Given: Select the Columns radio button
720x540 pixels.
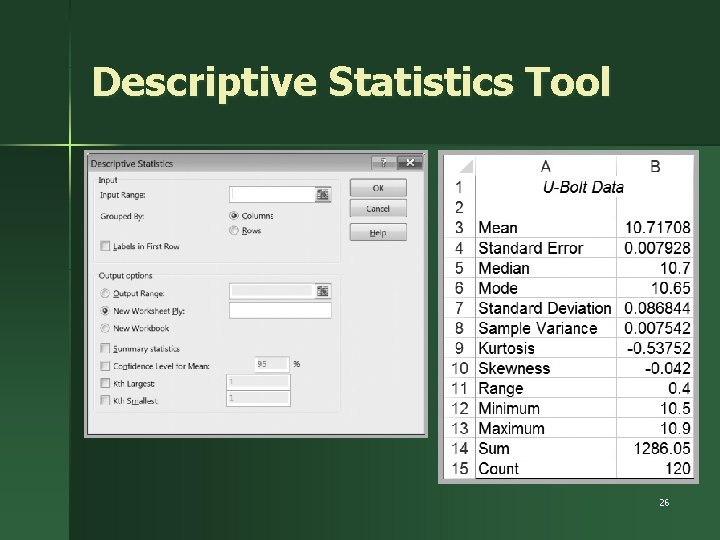Looking at the screenshot, I should coord(234,215).
